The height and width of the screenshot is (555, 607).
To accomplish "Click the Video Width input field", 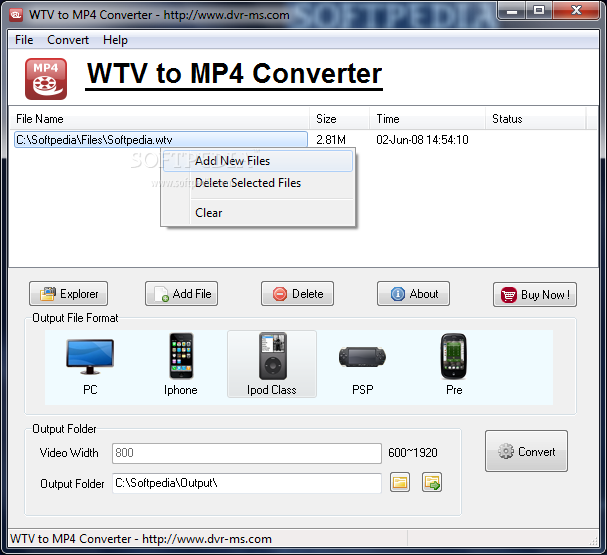I will click(247, 453).
